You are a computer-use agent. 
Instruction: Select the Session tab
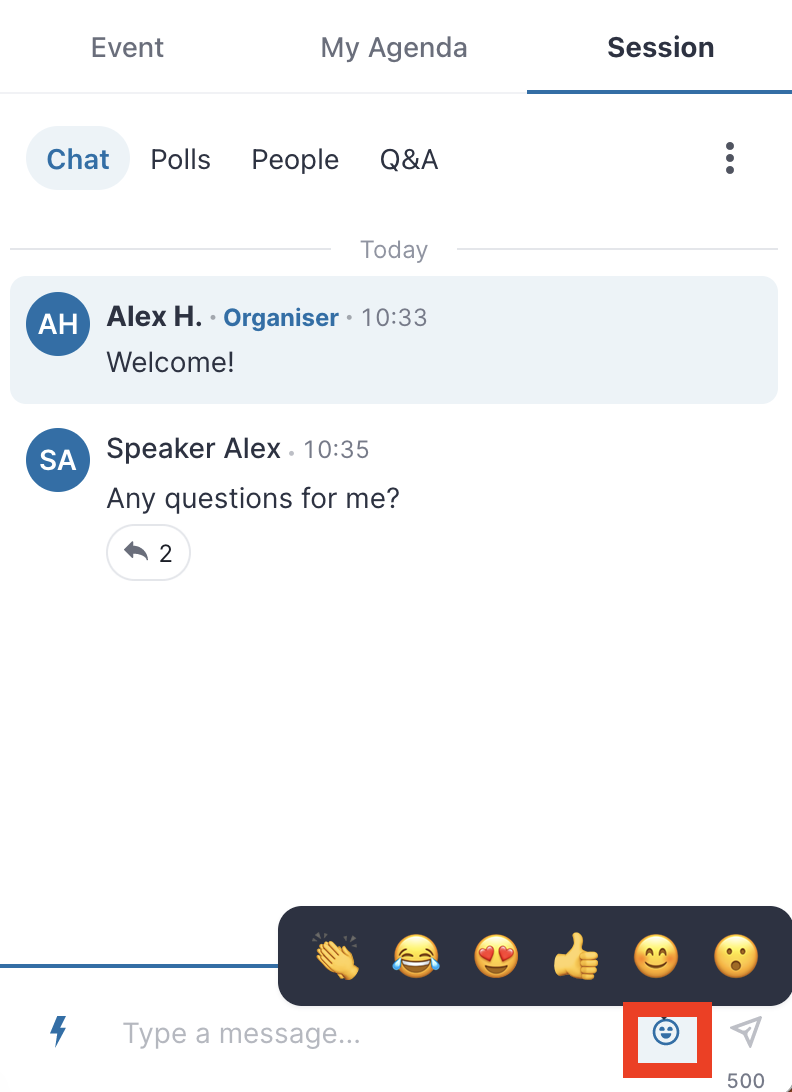660,47
